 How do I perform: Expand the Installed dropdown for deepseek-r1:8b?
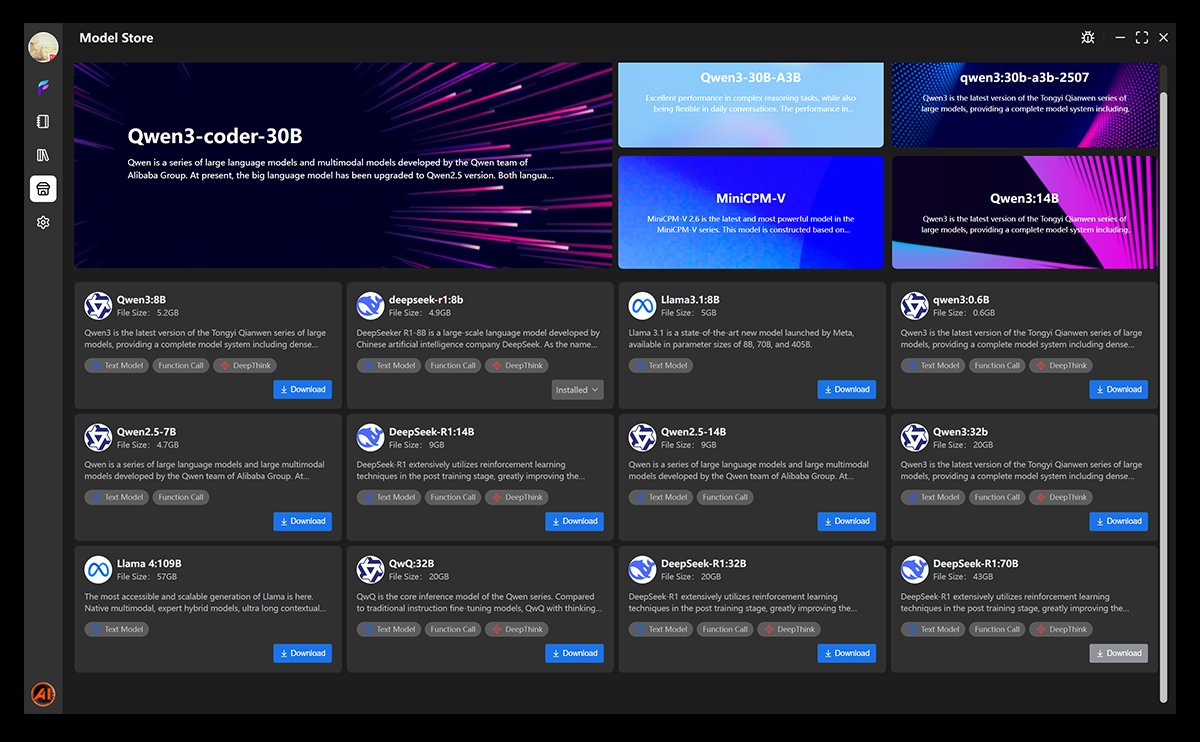point(577,390)
